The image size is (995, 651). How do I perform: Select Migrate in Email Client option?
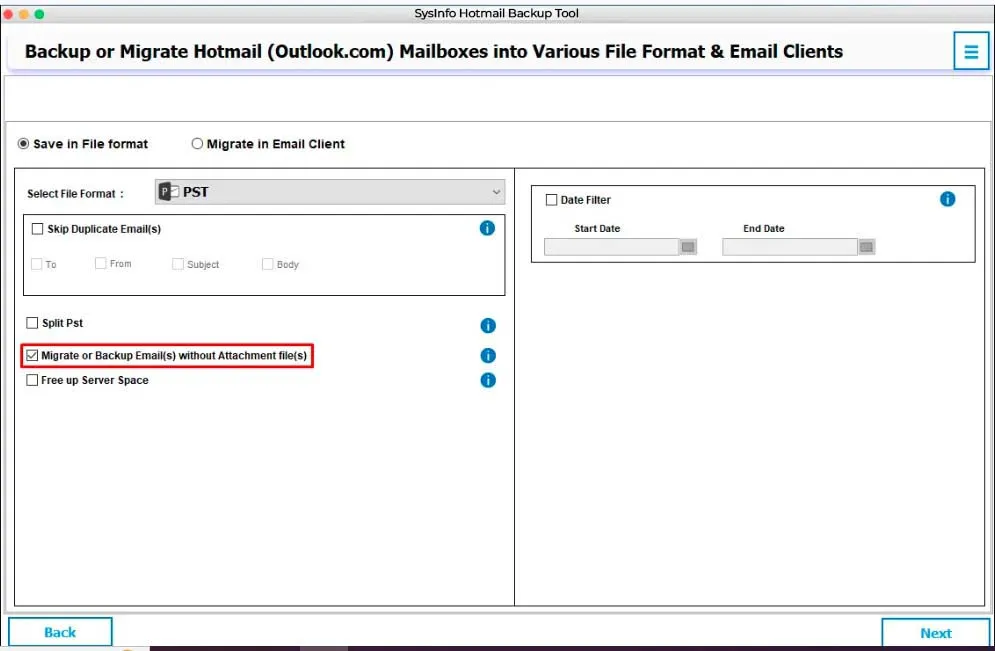[197, 144]
